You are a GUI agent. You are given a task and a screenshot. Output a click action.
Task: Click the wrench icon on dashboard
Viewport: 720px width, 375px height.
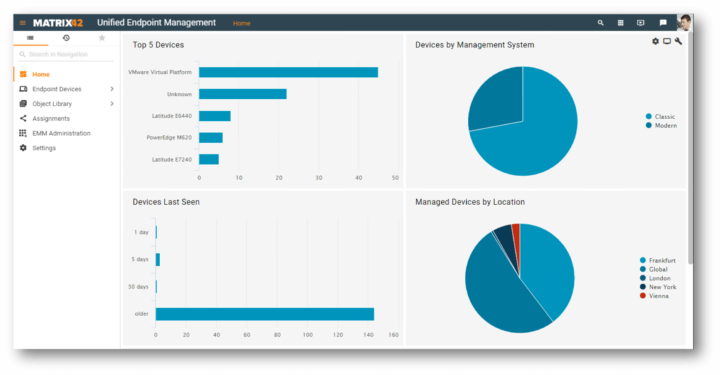[x=678, y=41]
